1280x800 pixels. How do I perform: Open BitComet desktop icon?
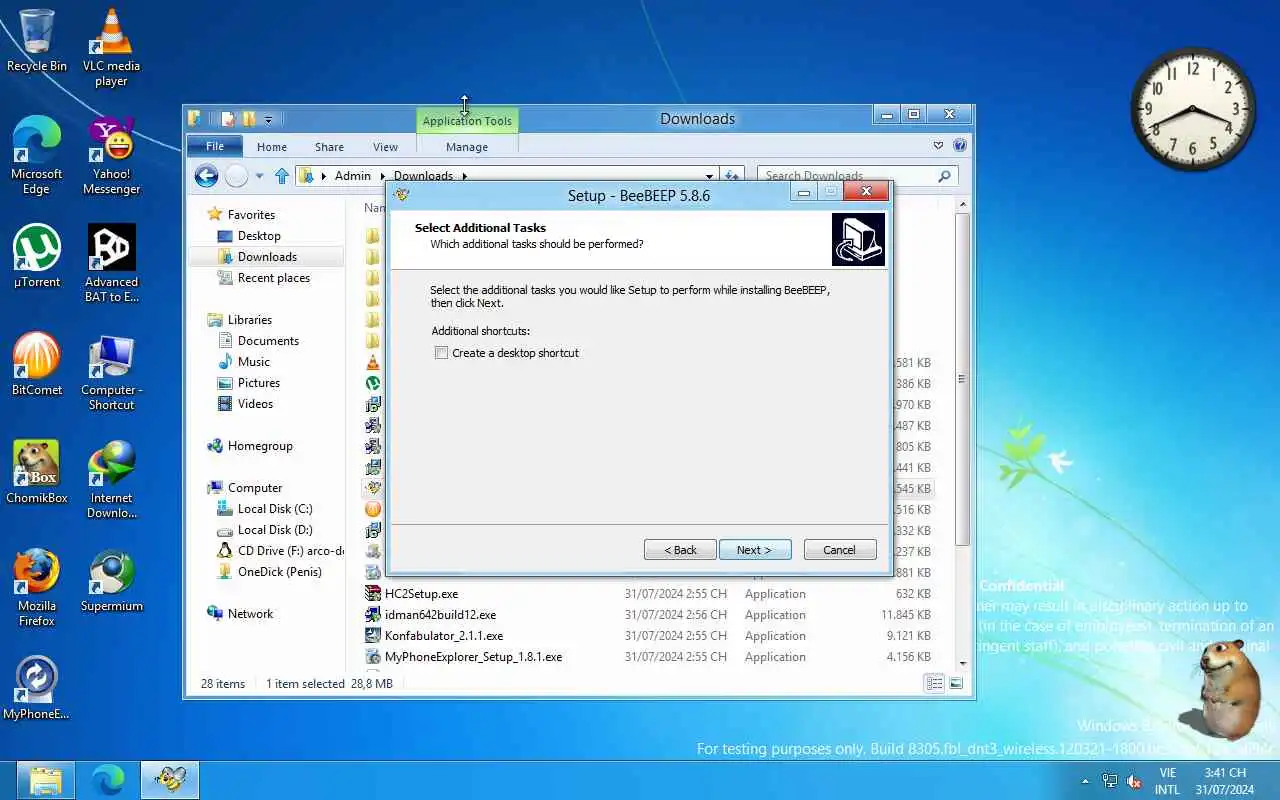point(37,365)
